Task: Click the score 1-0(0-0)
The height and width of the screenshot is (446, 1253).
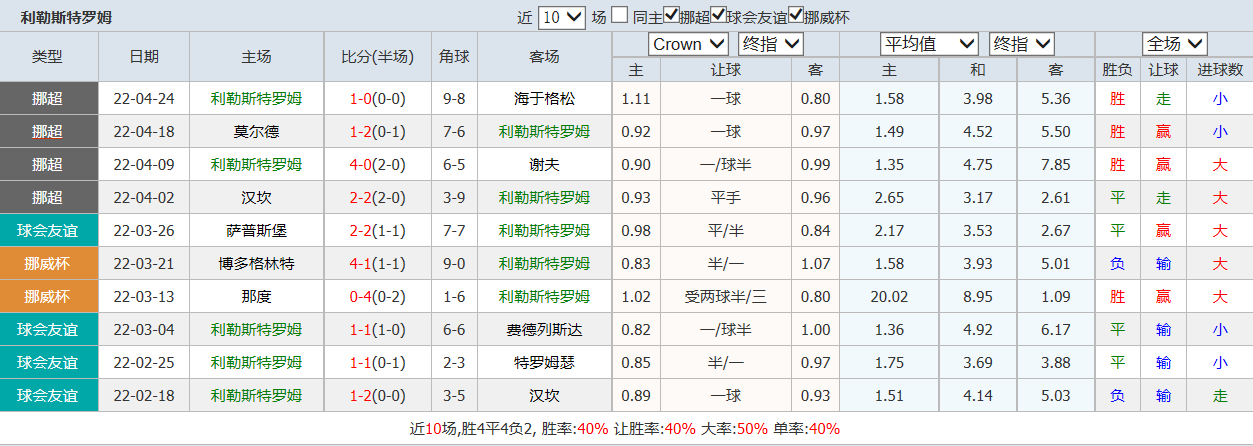Action: (377, 98)
